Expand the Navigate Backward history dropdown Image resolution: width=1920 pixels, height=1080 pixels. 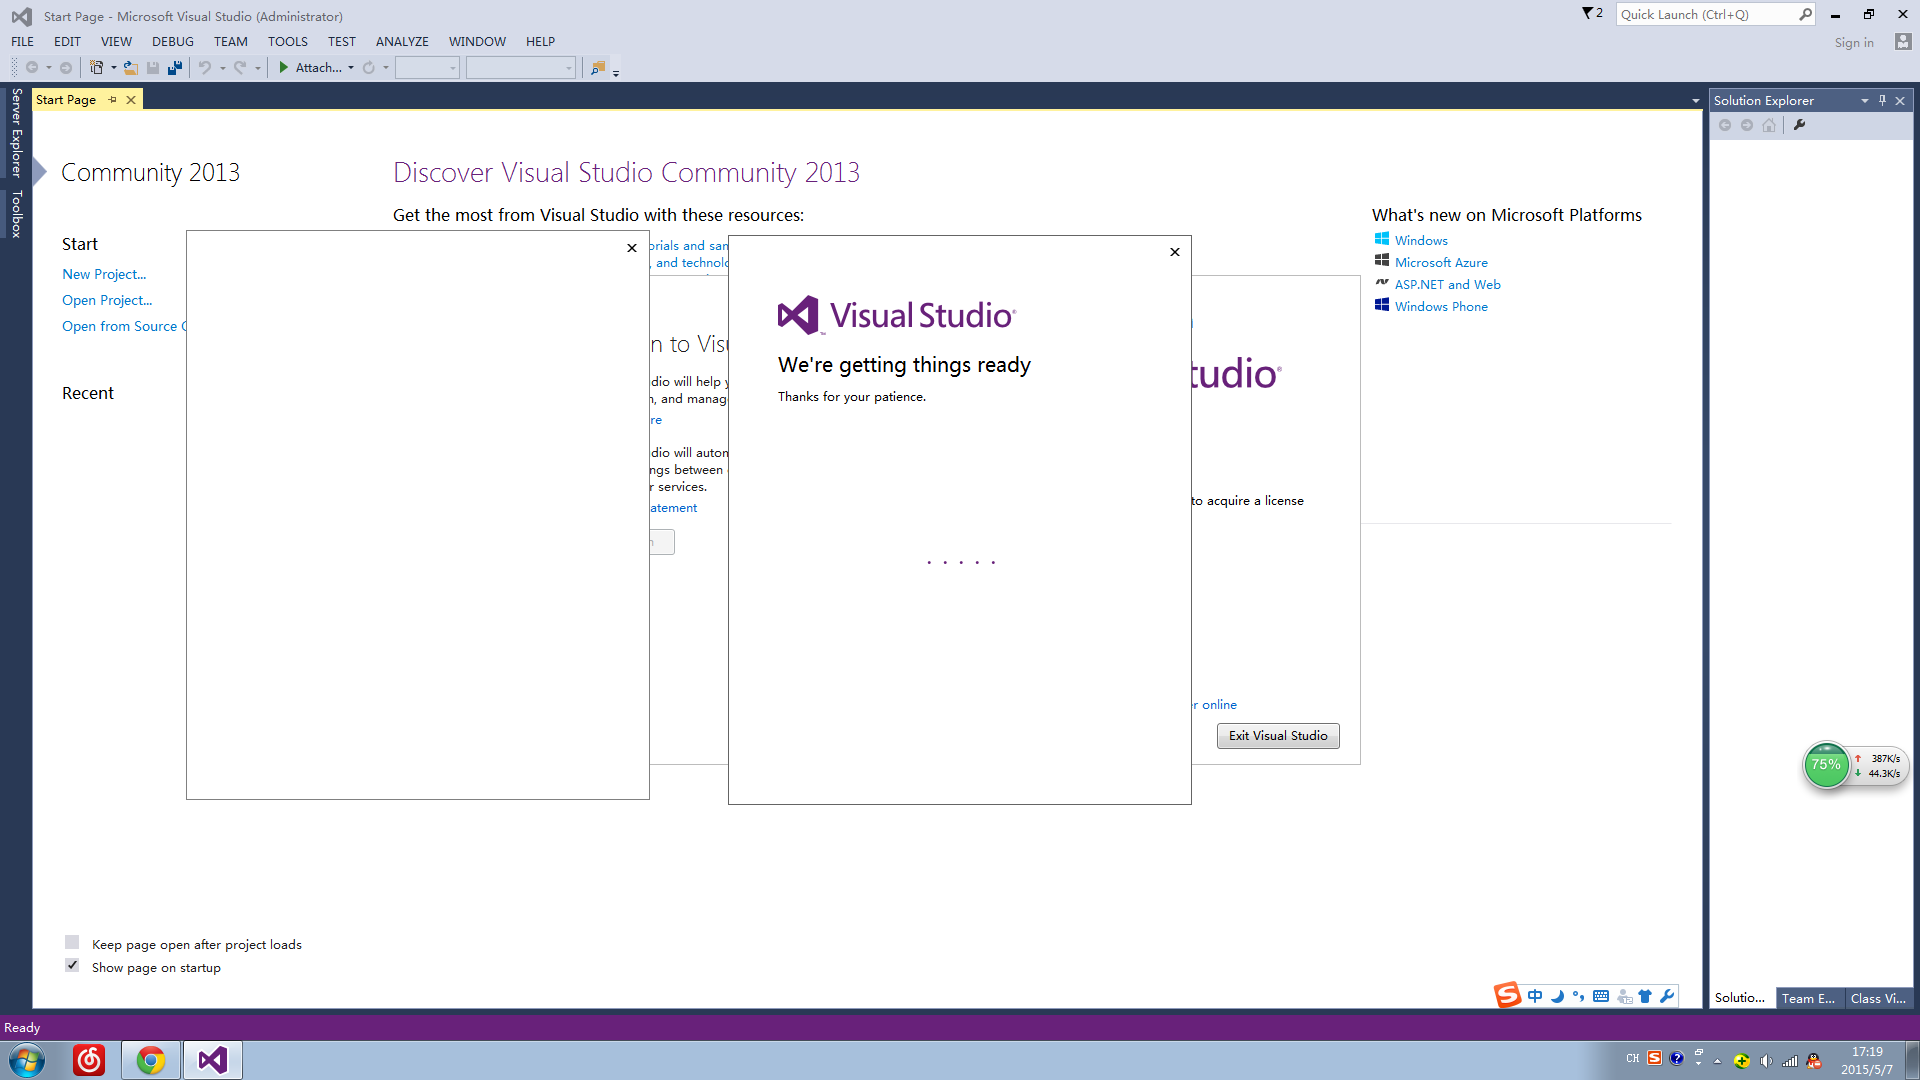point(48,68)
